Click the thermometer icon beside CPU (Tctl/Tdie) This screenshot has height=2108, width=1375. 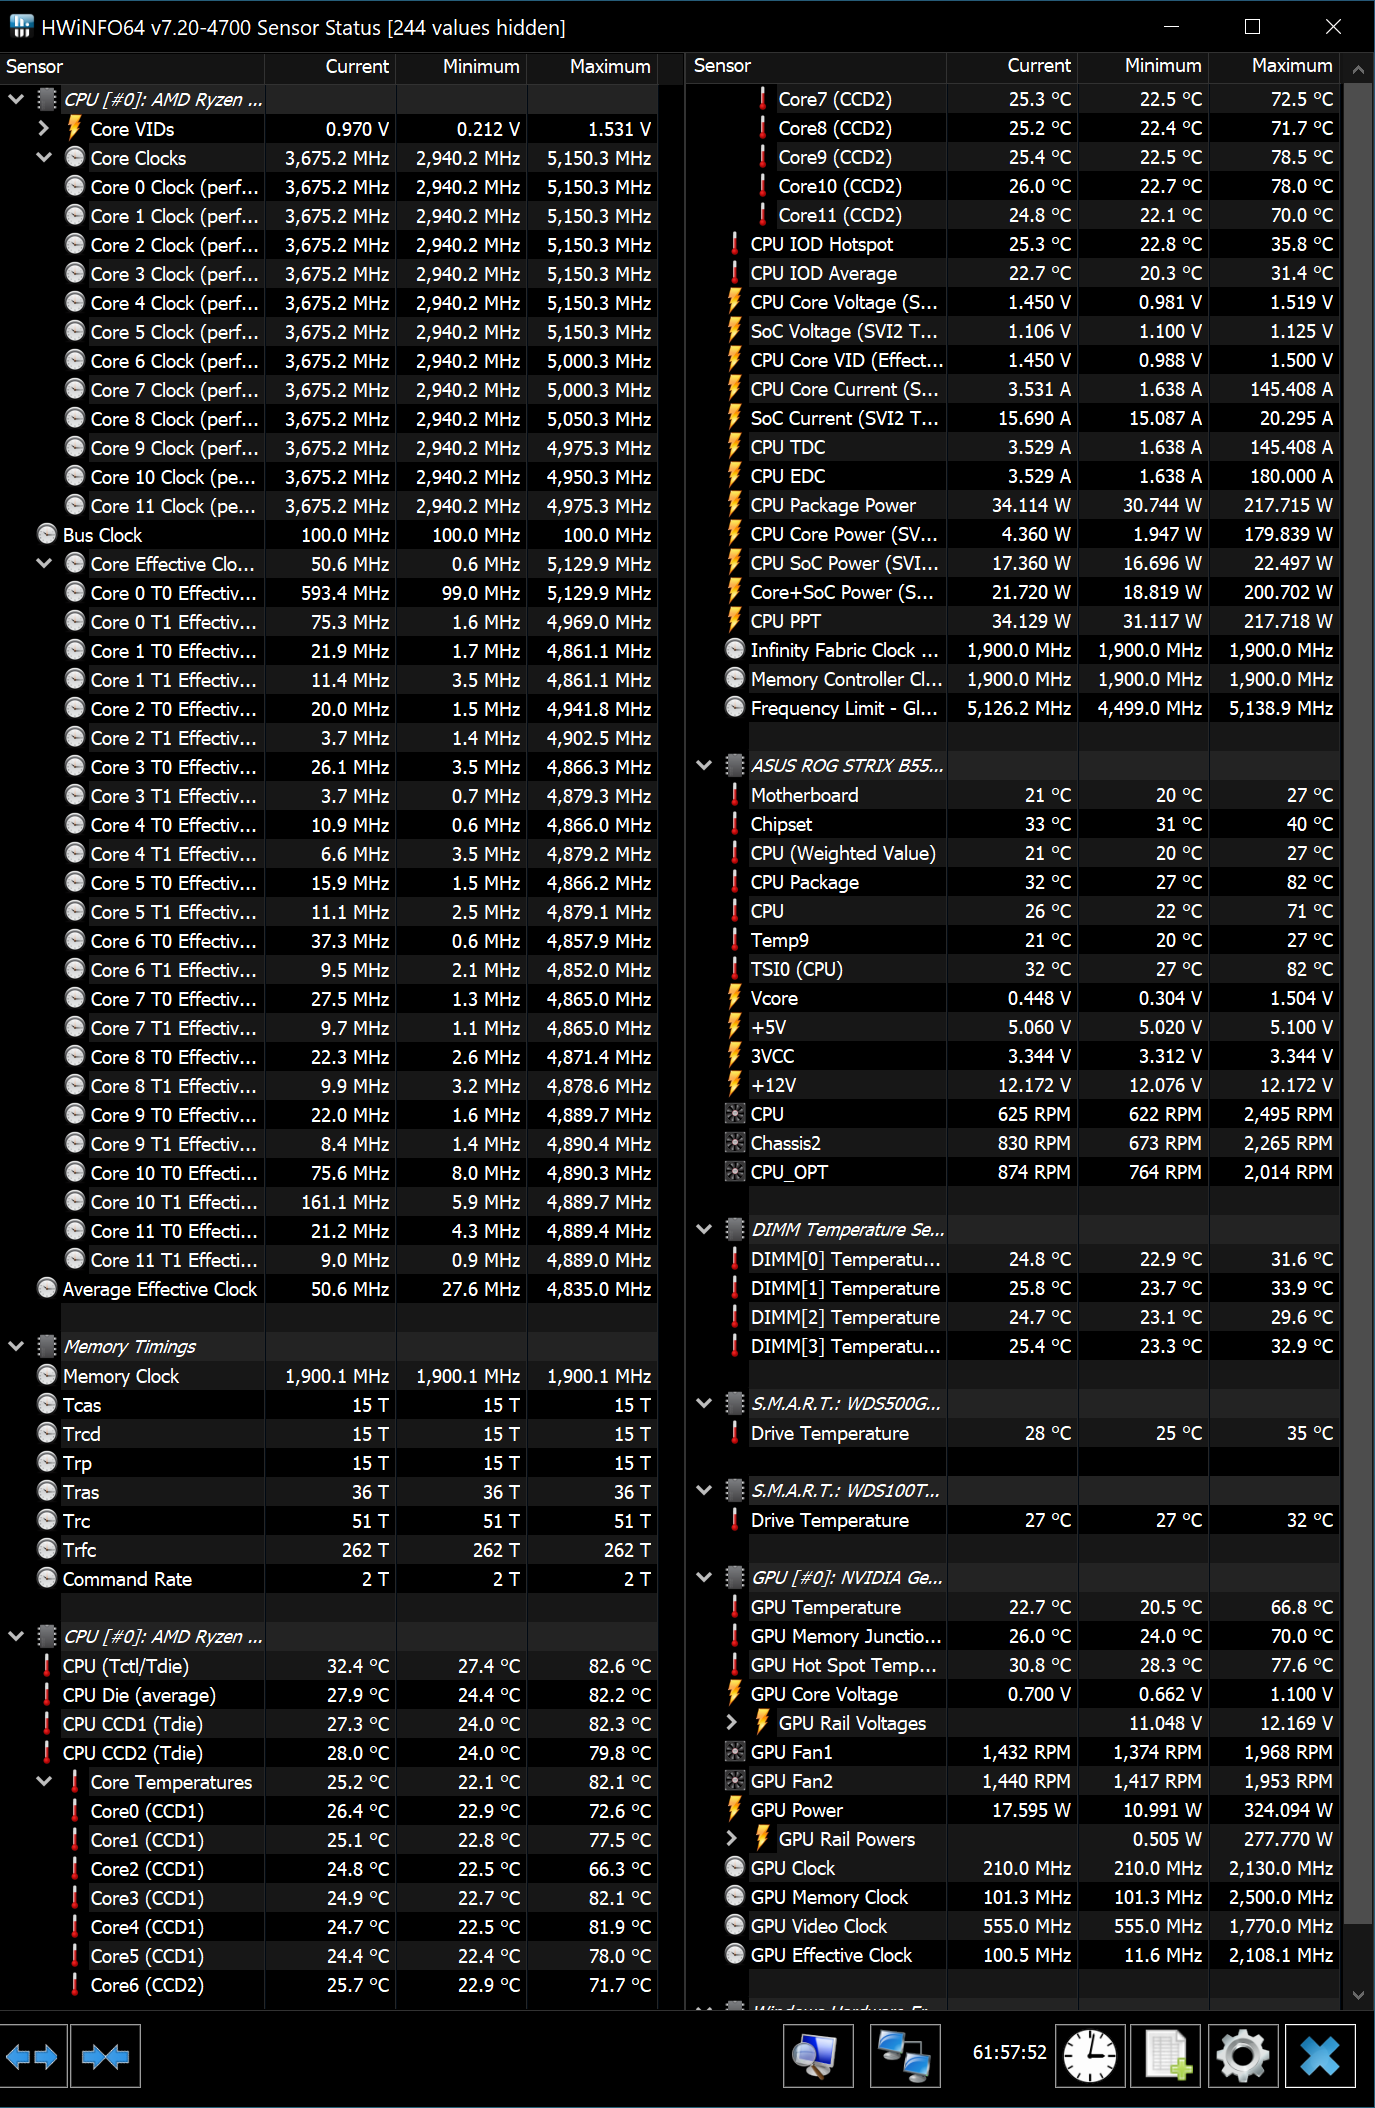[46, 1665]
